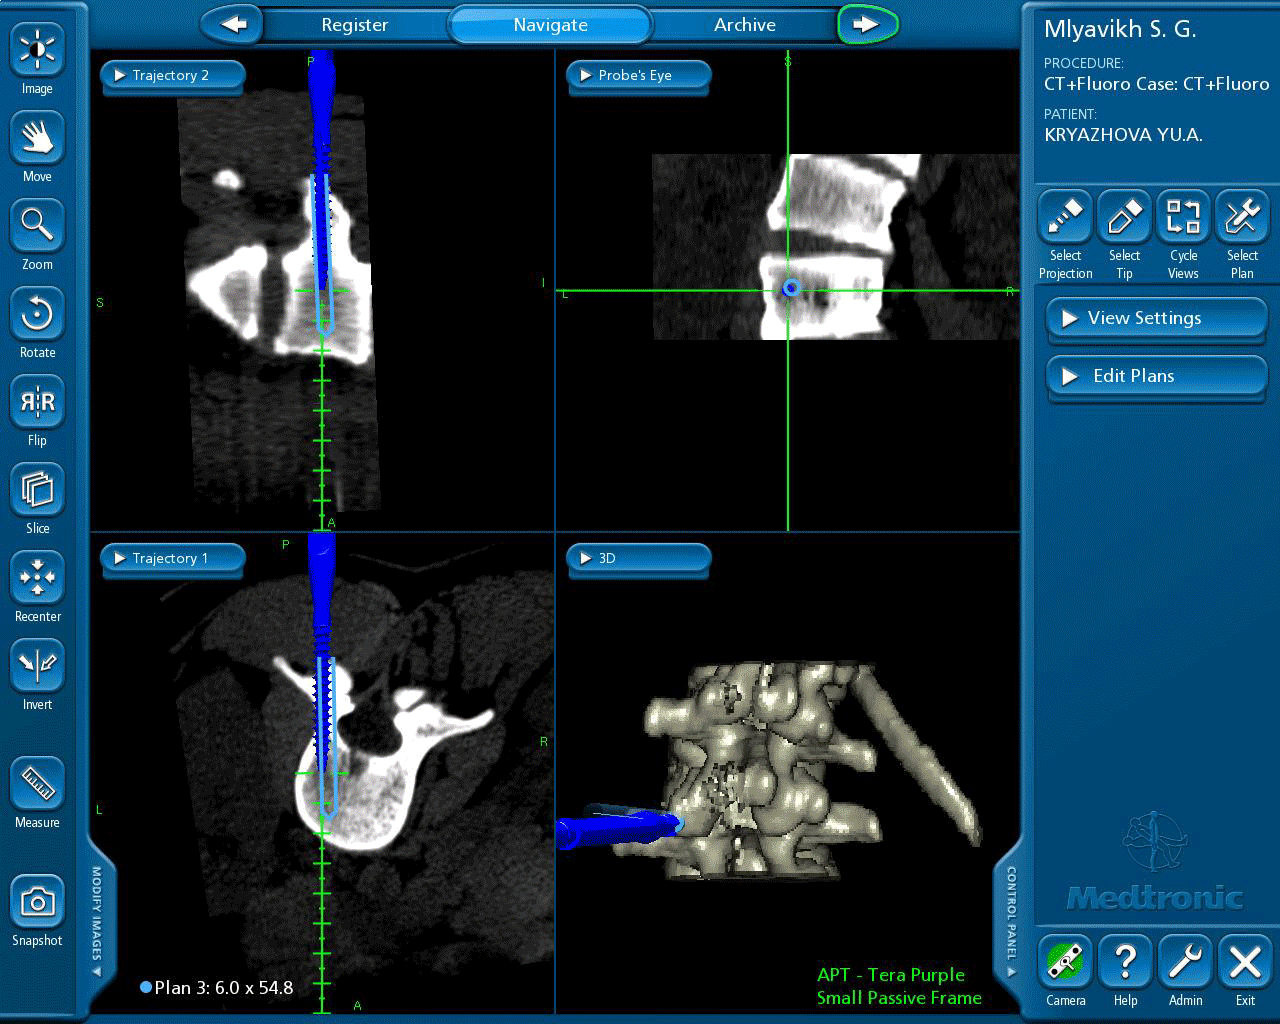The image size is (1280, 1024).
Task: Expand the 3D view dropdown
Action: [x=639, y=558]
